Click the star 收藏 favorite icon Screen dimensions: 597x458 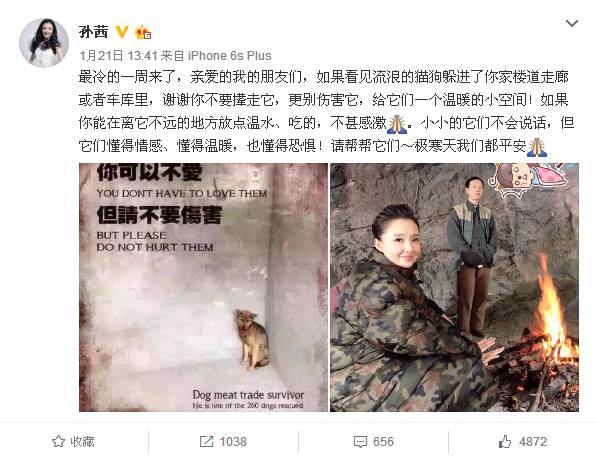58,442
